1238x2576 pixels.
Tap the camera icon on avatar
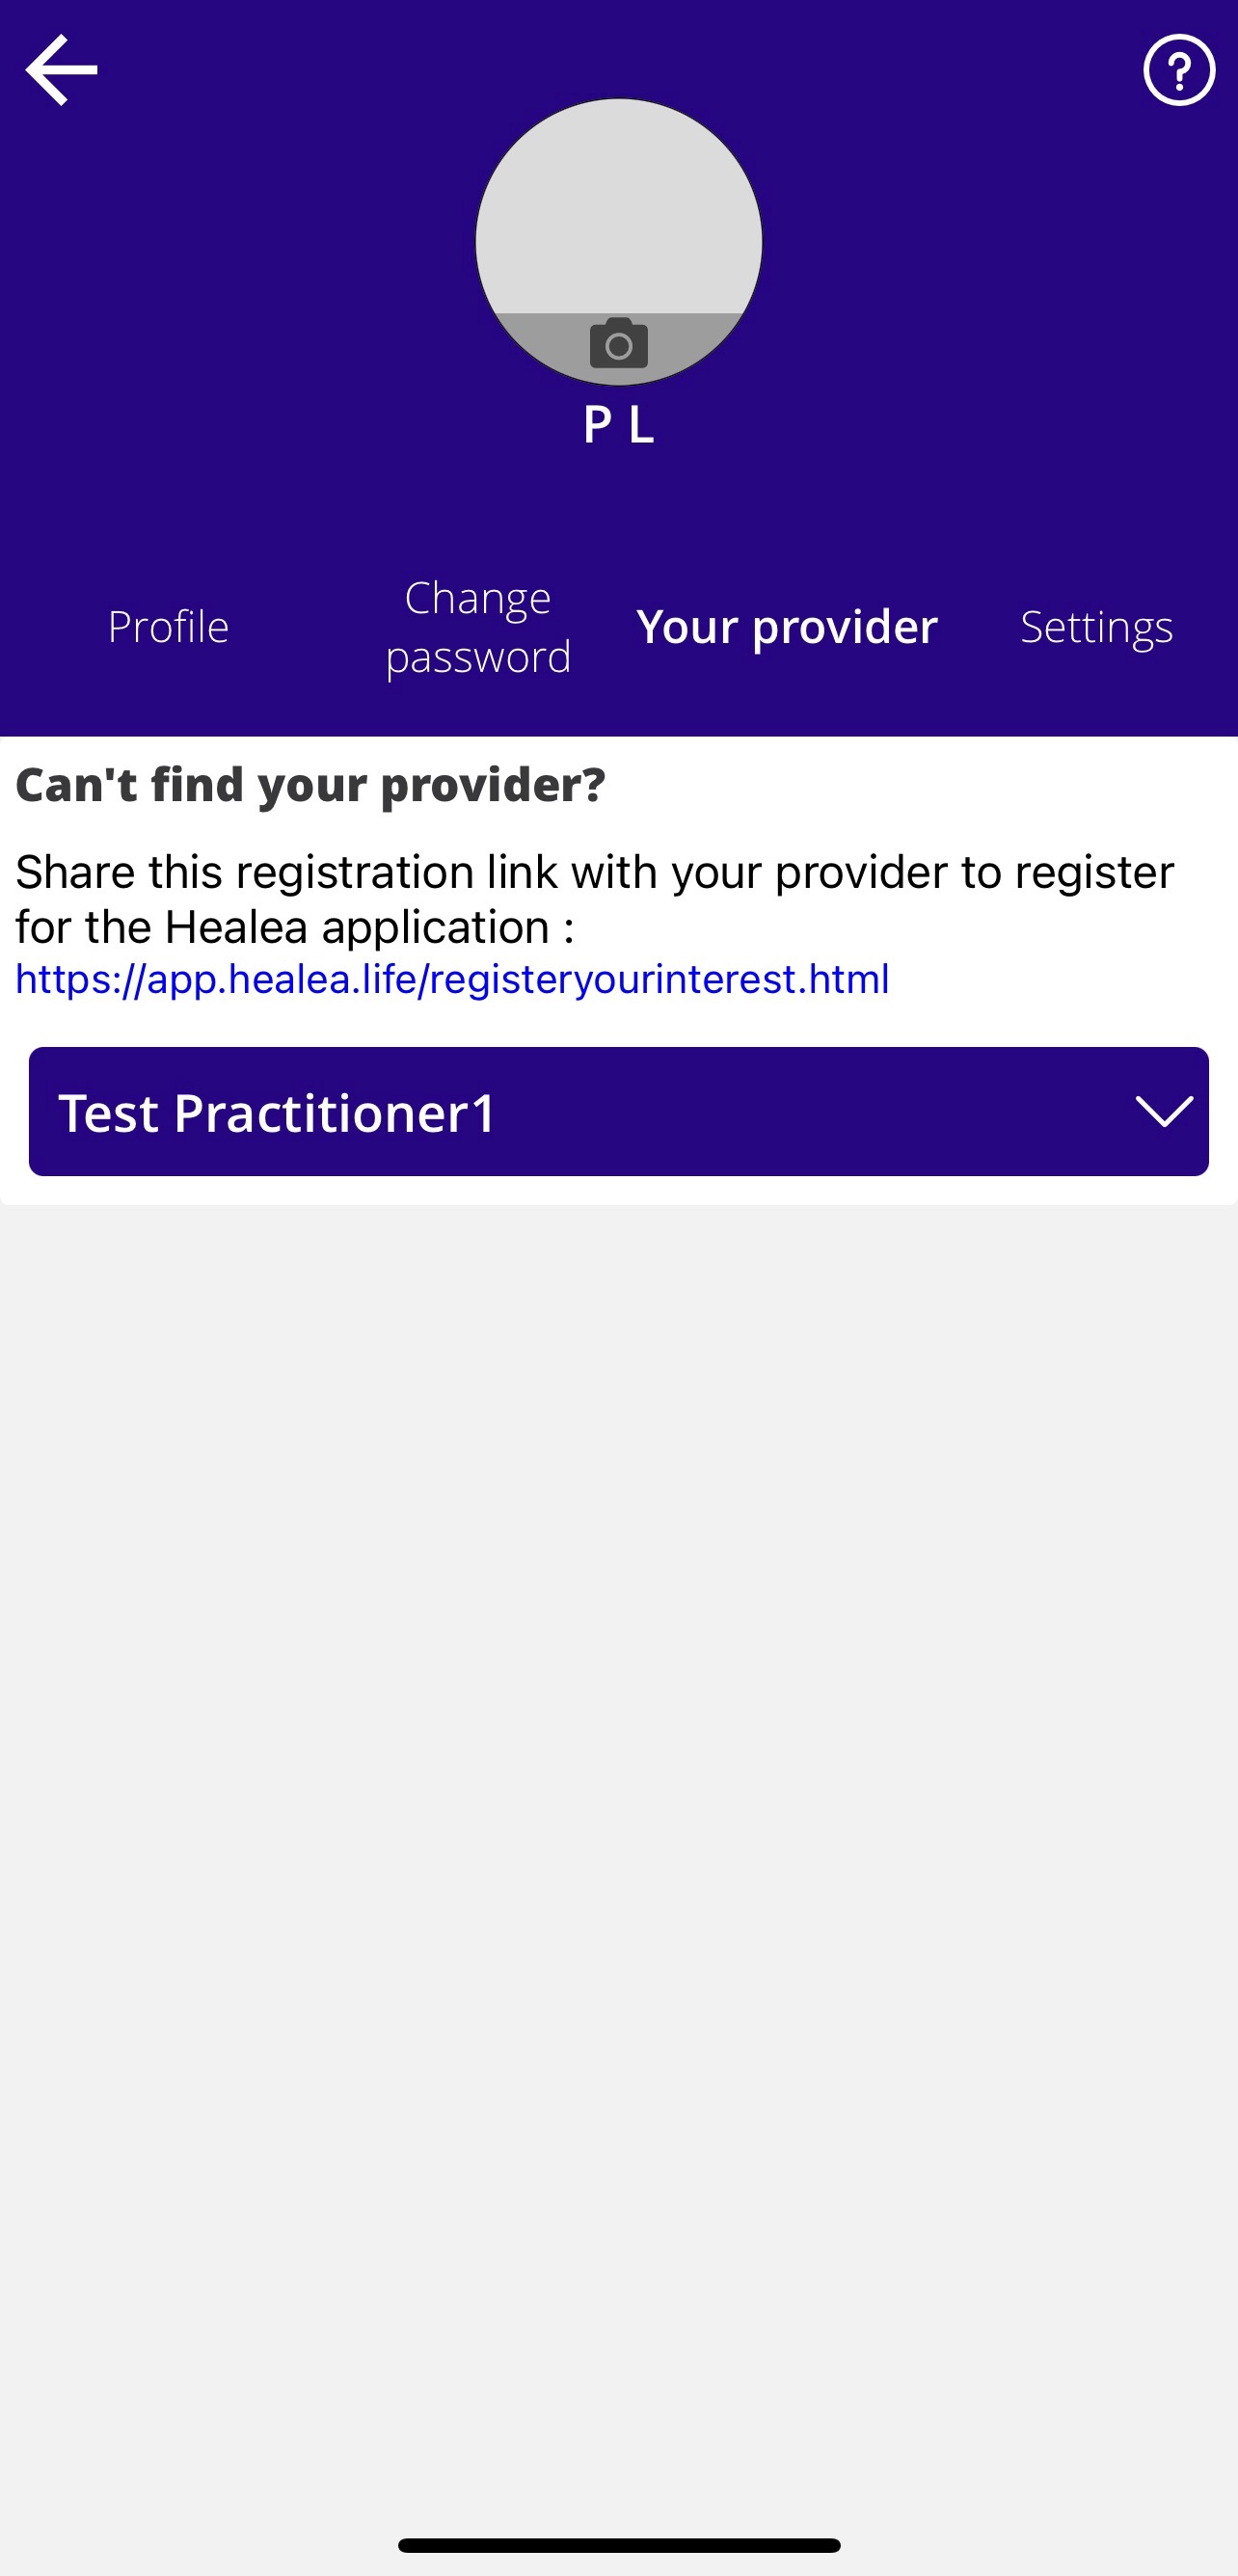[x=619, y=344]
